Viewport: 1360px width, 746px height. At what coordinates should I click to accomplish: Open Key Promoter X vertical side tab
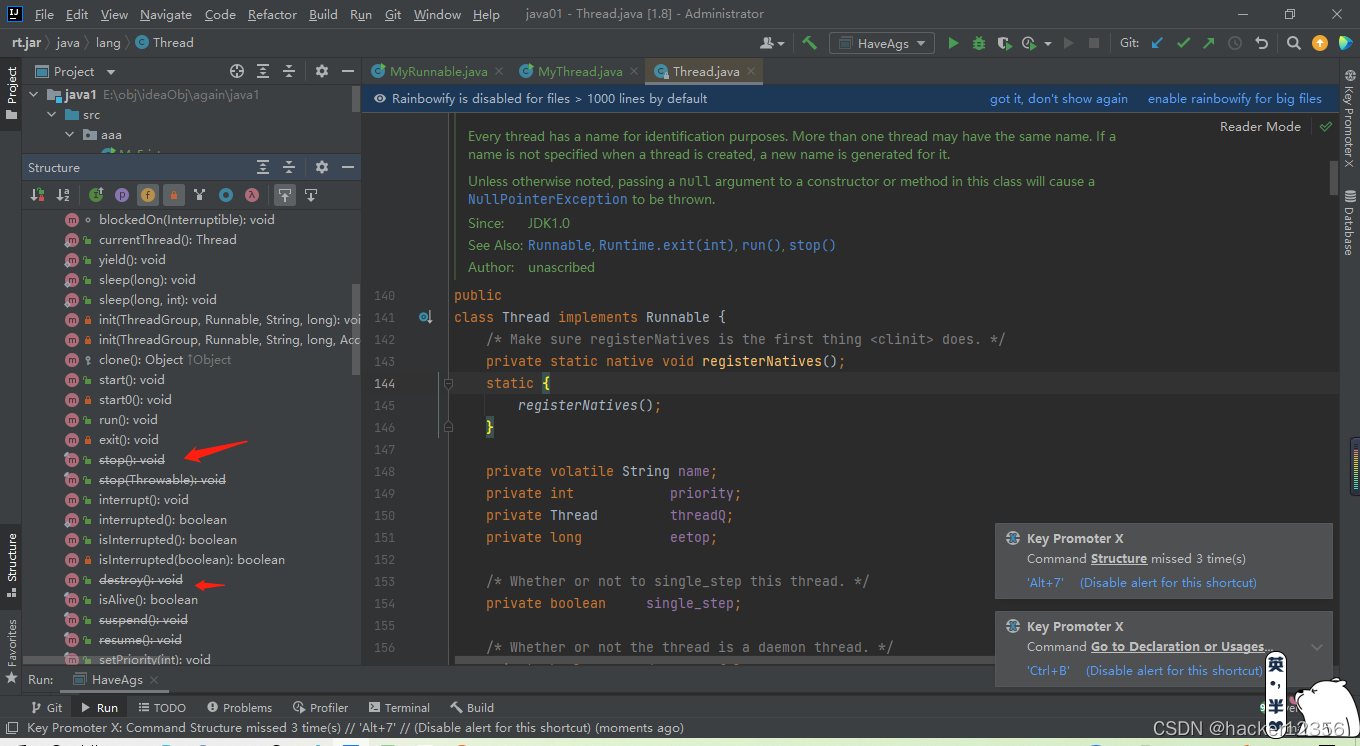(1349, 118)
